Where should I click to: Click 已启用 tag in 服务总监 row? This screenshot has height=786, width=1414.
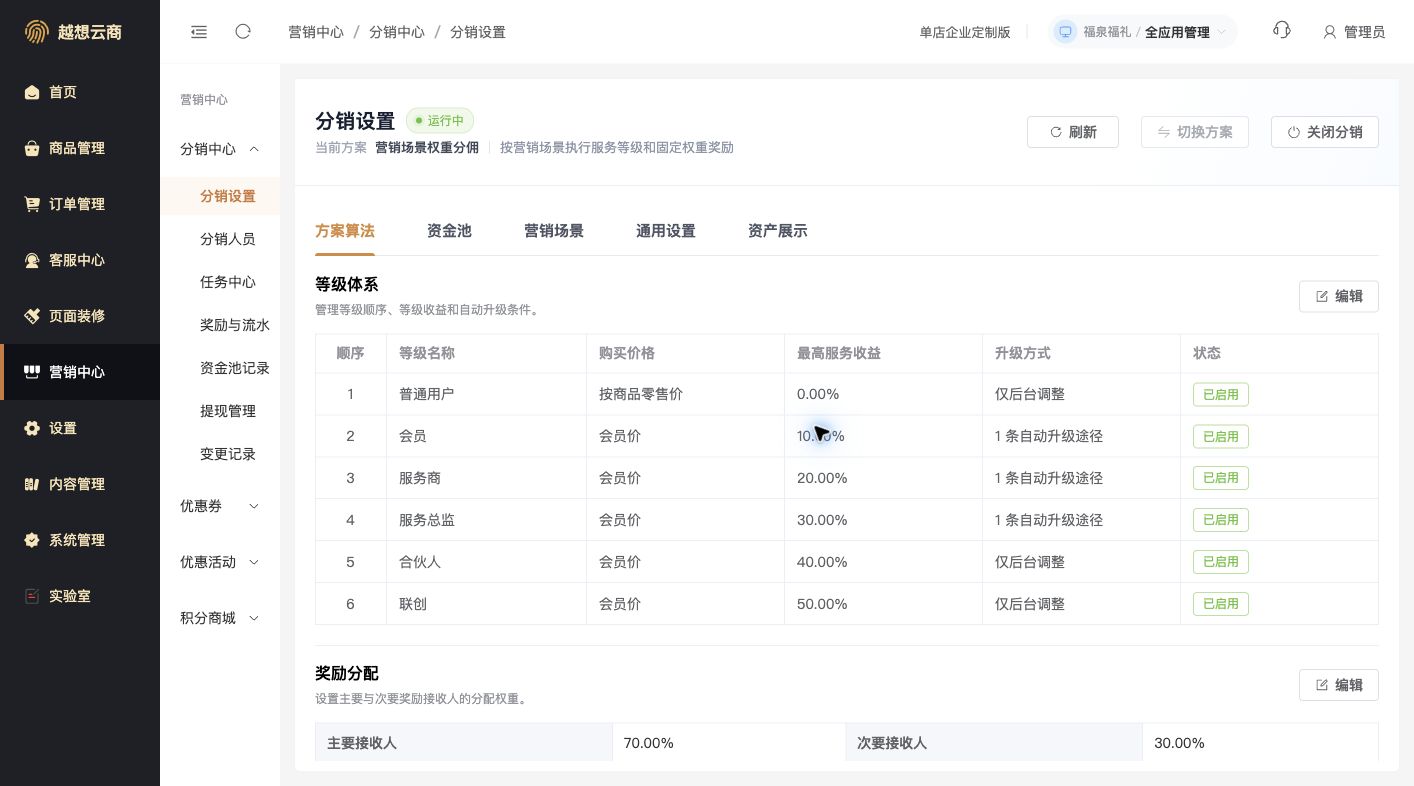tap(1220, 520)
